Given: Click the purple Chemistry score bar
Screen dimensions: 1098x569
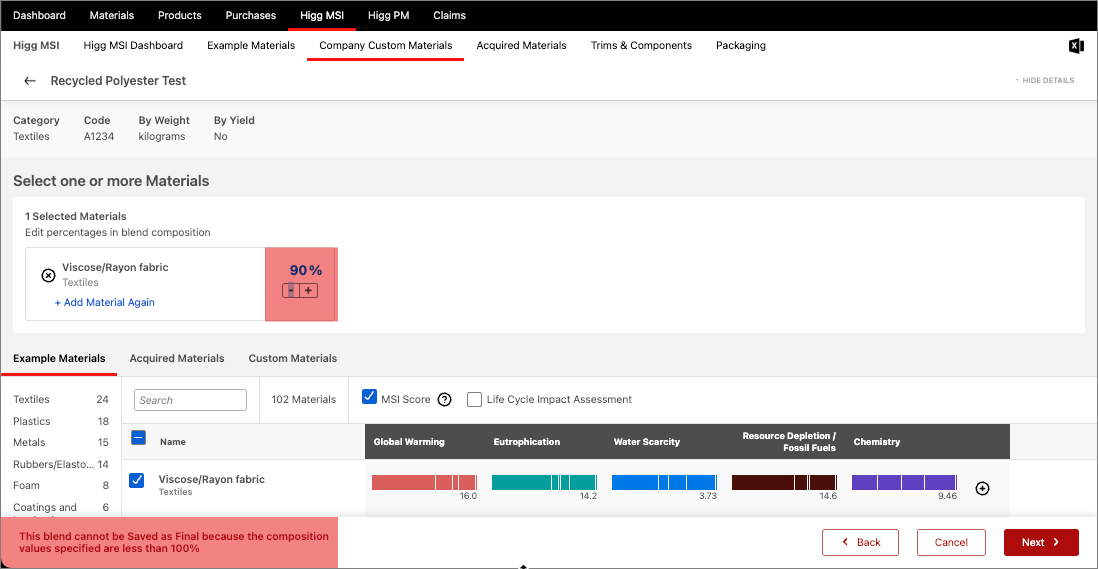Looking at the screenshot, I should point(904,482).
